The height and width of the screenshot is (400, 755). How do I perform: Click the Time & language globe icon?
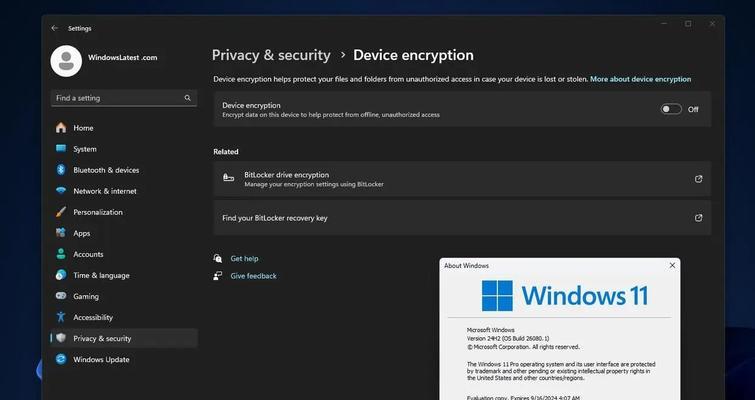click(61, 275)
